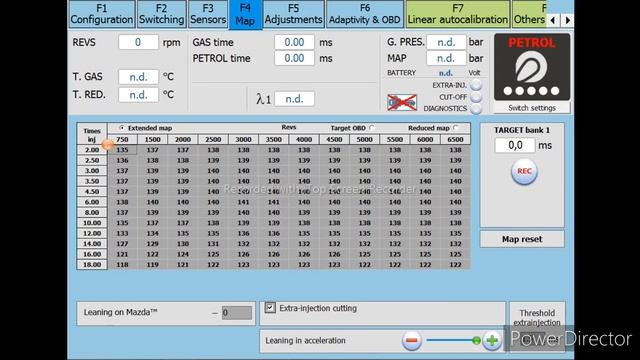Viewport: 640px width, 360px height.
Task: Click map cell 127 at 14.00 / 750
Action: 122,244
